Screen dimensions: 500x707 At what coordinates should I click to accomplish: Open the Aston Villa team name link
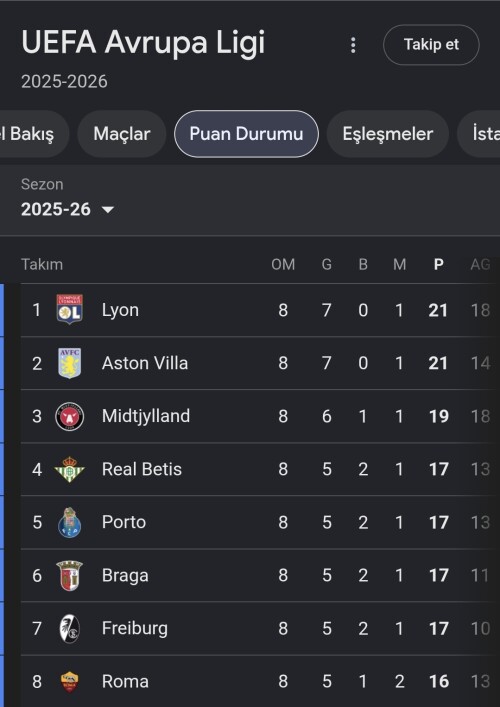tap(145, 363)
